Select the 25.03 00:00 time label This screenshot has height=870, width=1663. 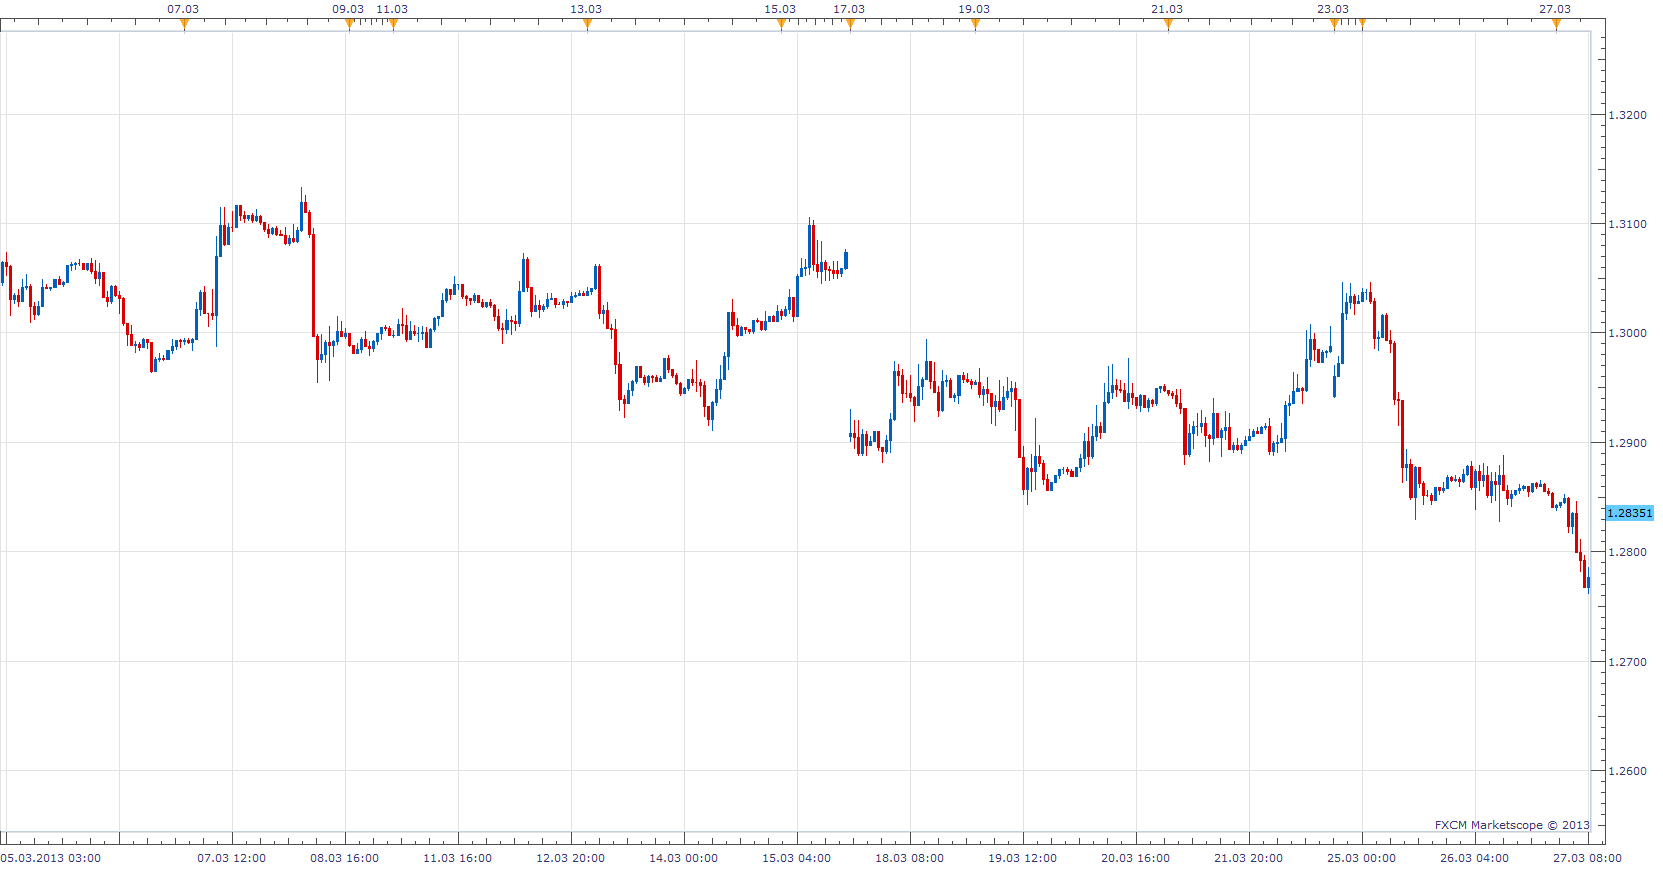1362,858
